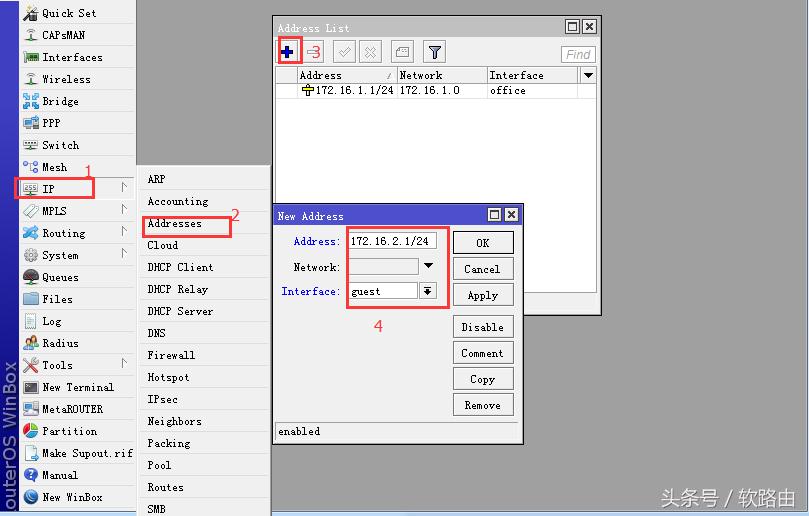This screenshot has height=516, width=809.
Task: Click the Disable button
Action: [483, 327]
